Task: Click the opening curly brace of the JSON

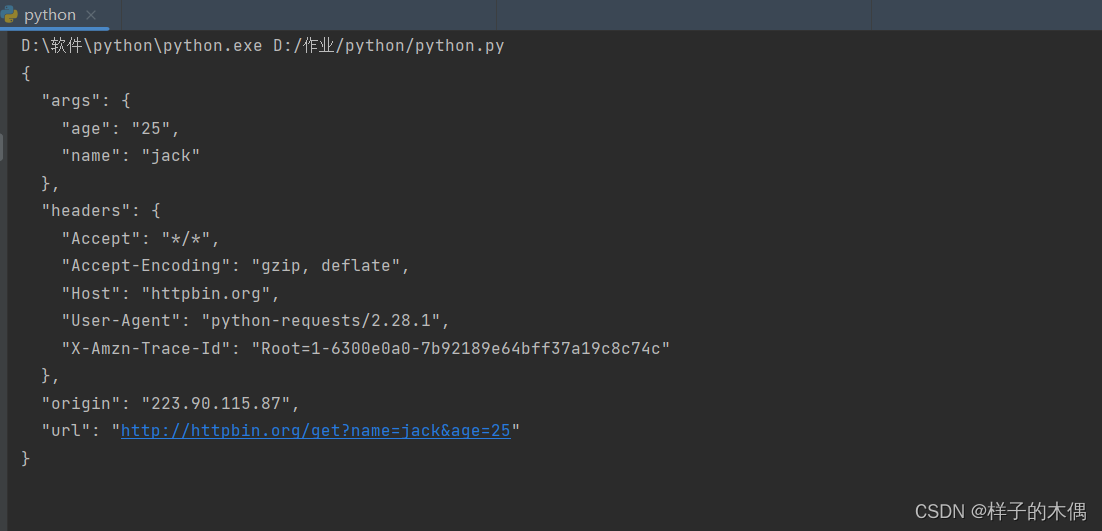Action: coord(26,73)
